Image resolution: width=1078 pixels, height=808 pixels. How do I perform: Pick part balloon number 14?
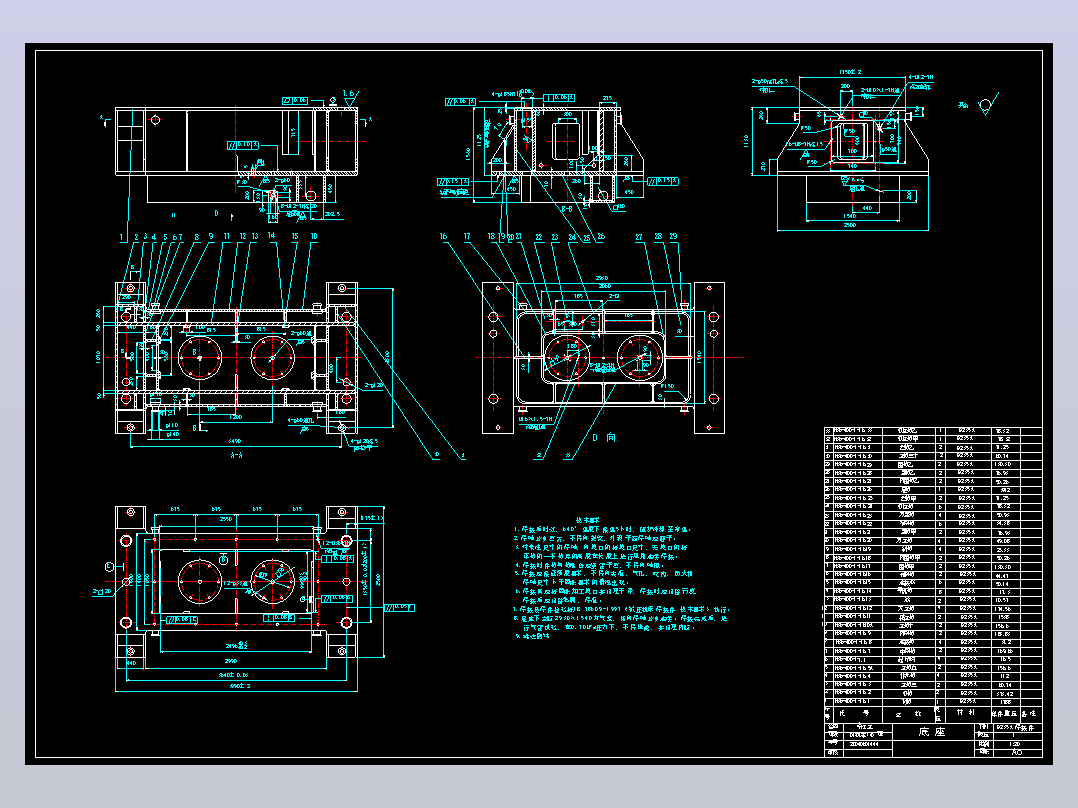pos(272,235)
